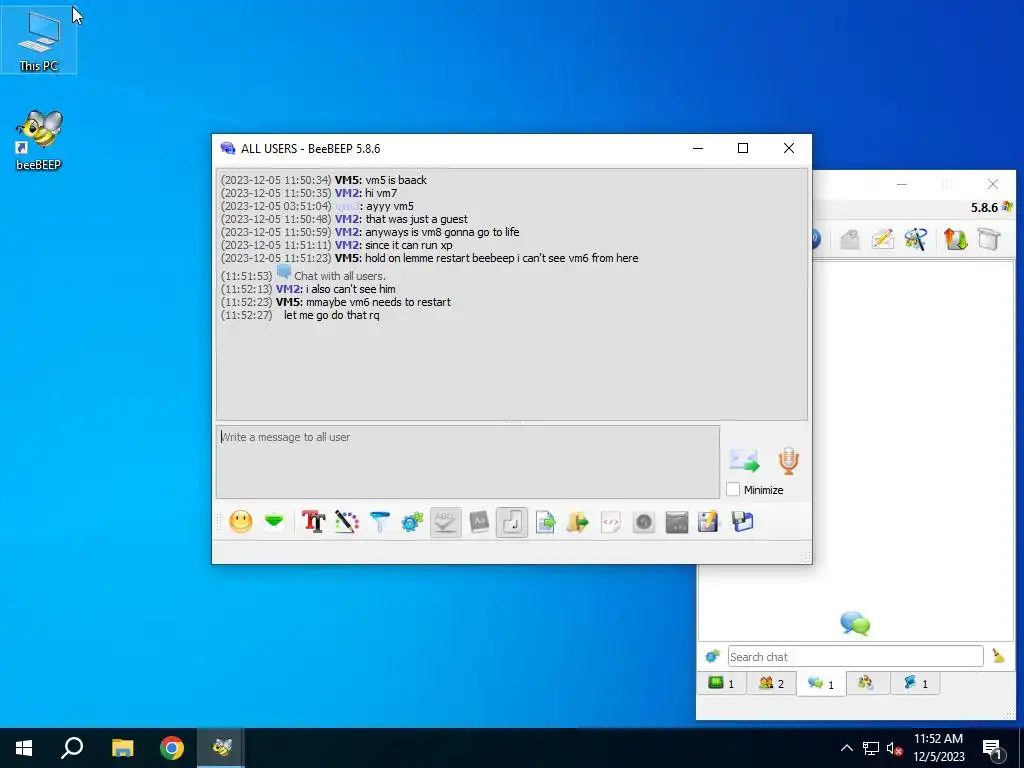Viewport: 1024px width, 768px height.
Task: Select the This PC desktop icon
Action: tap(39, 40)
